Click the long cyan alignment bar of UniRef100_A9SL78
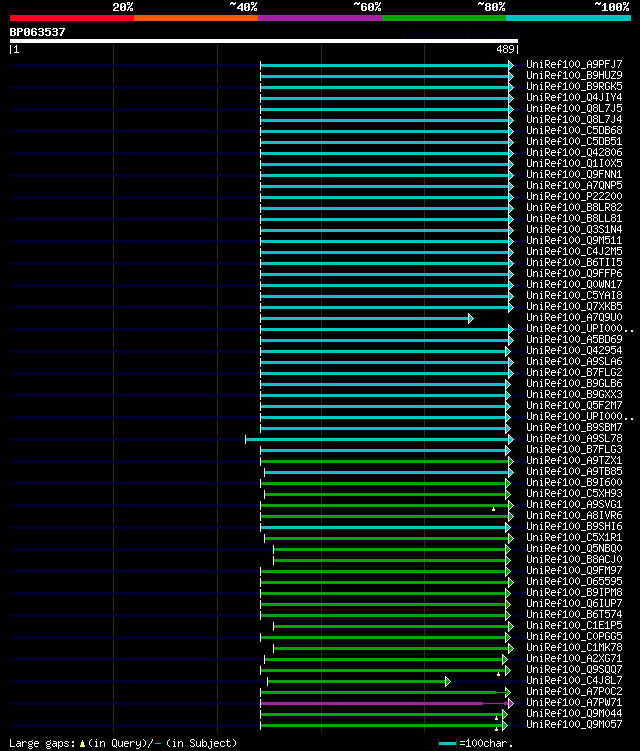The image size is (640, 751). pos(379,439)
